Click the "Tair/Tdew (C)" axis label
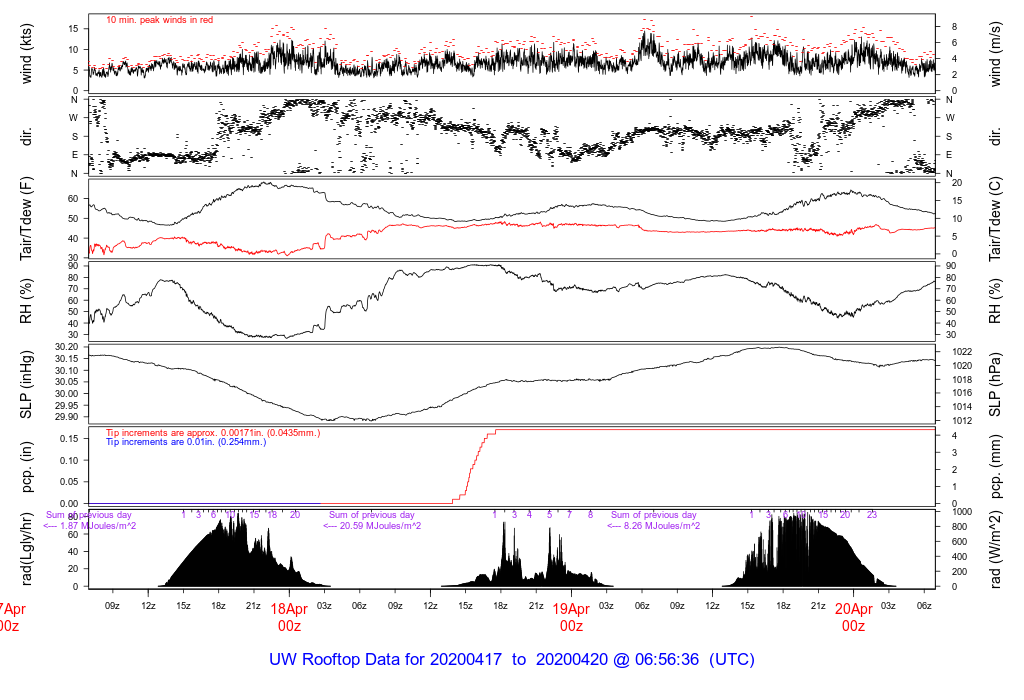Image resolution: width=1024 pixels, height=700 pixels. (995, 219)
